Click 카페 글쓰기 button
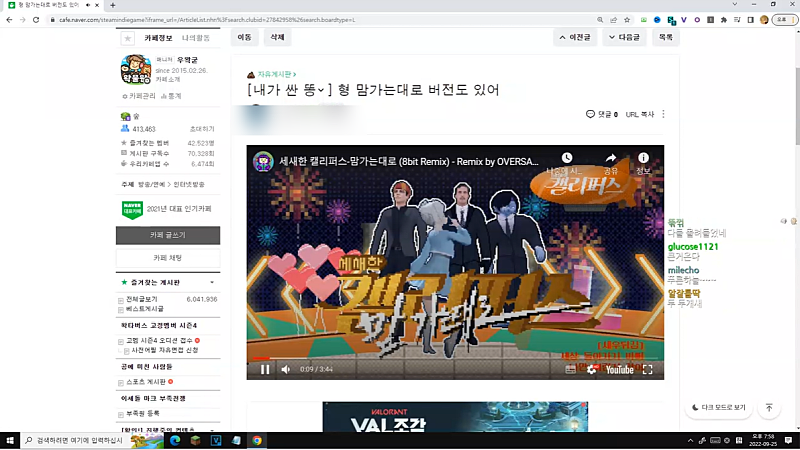This screenshot has height=450, width=800. 168,235
